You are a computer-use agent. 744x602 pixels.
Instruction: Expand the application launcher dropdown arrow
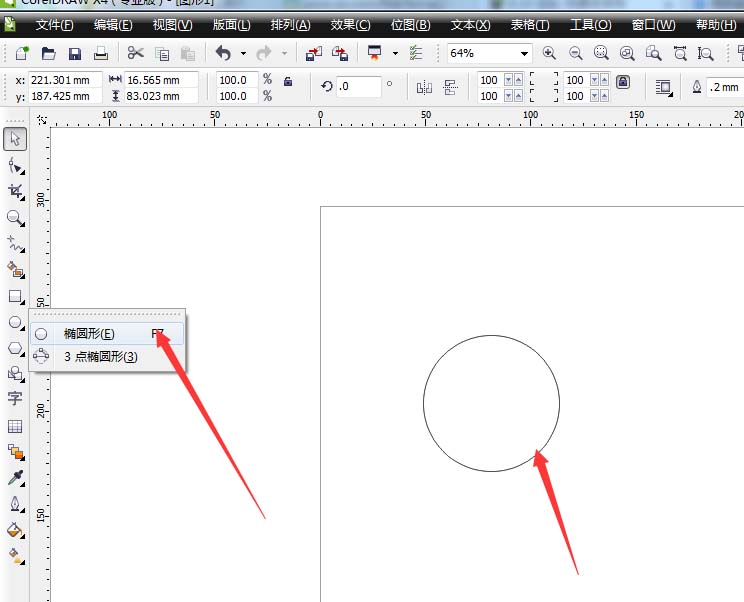coord(395,53)
